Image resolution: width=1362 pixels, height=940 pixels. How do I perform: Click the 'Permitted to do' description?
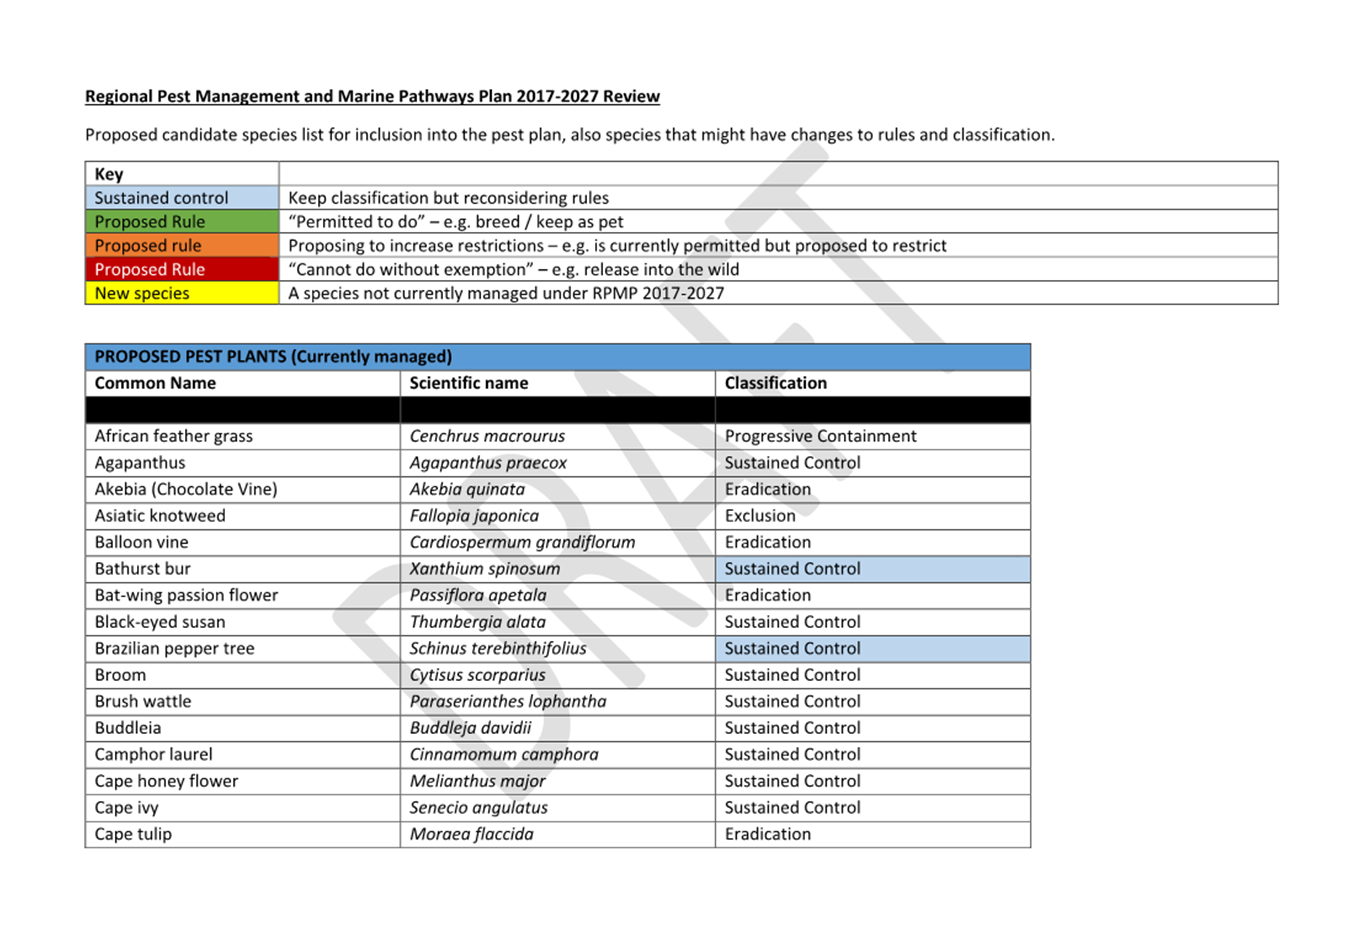[456, 222]
